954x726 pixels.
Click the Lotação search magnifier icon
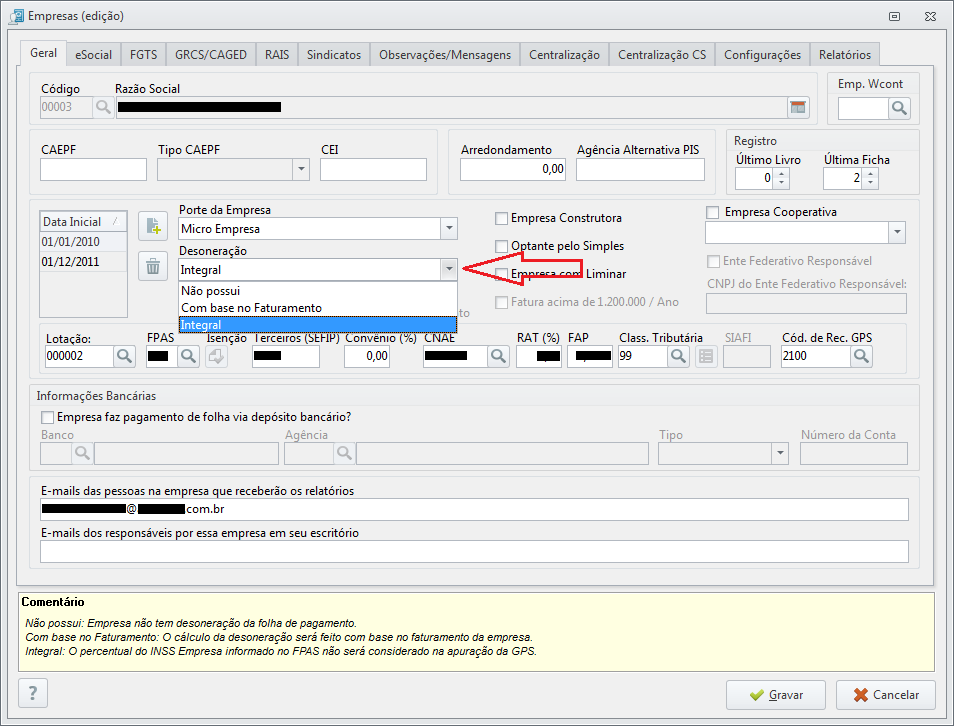124,355
